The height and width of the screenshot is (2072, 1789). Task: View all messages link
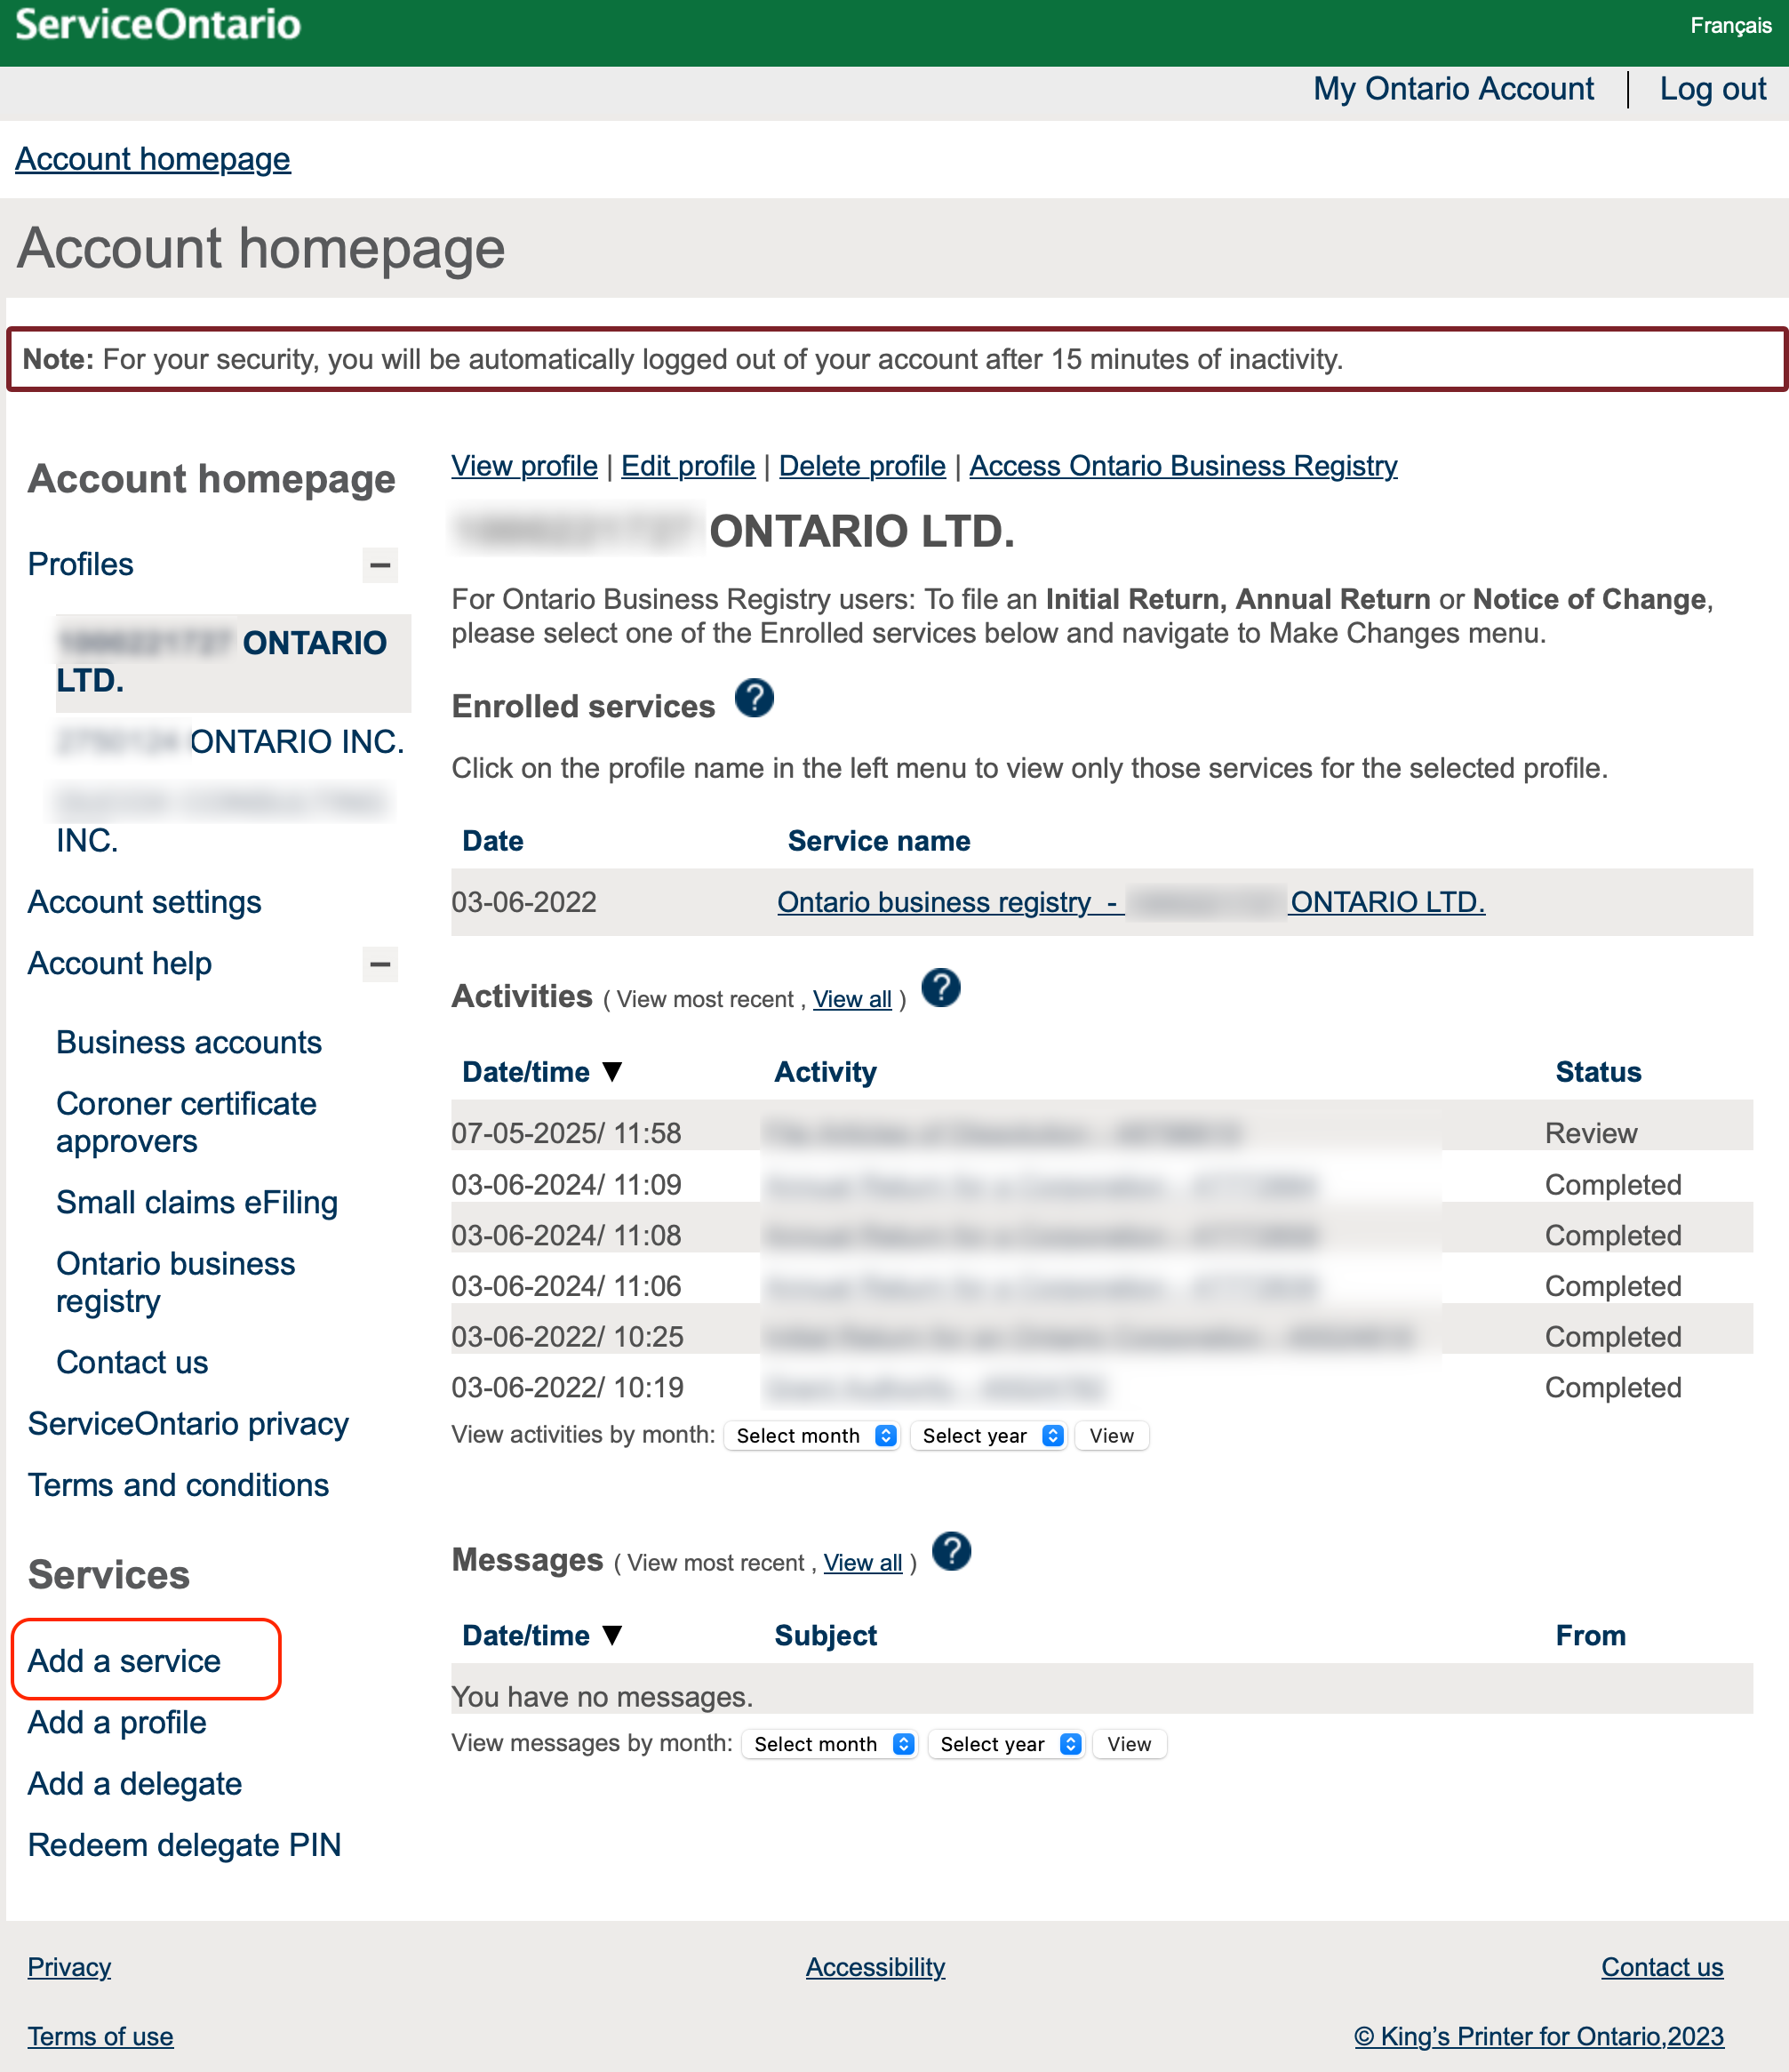pos(863,1562)
